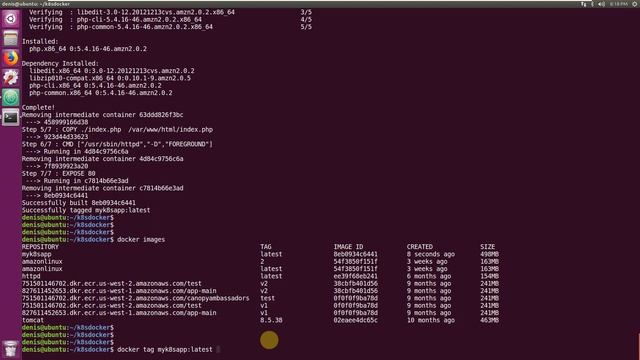This screenshot has width=640, height=360.
Task: Select the IMAGE ID column header
Action: click(x=348, y=247)
